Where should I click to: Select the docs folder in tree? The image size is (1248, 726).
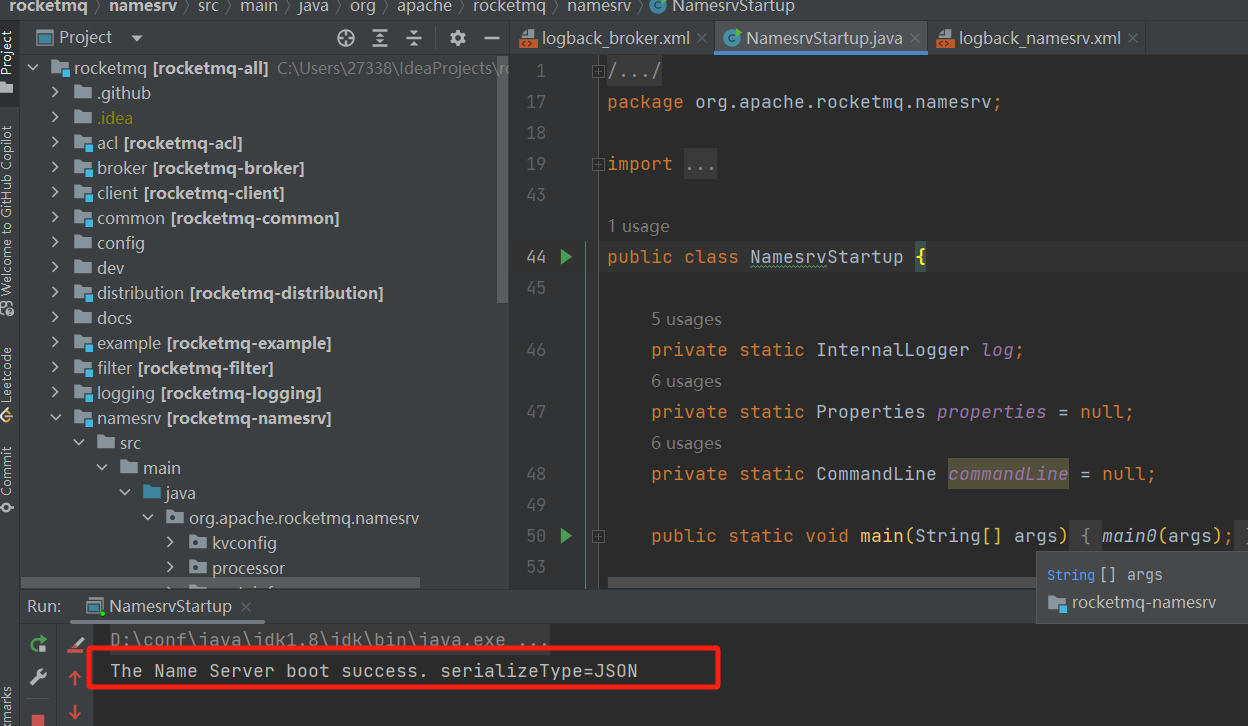114,318
